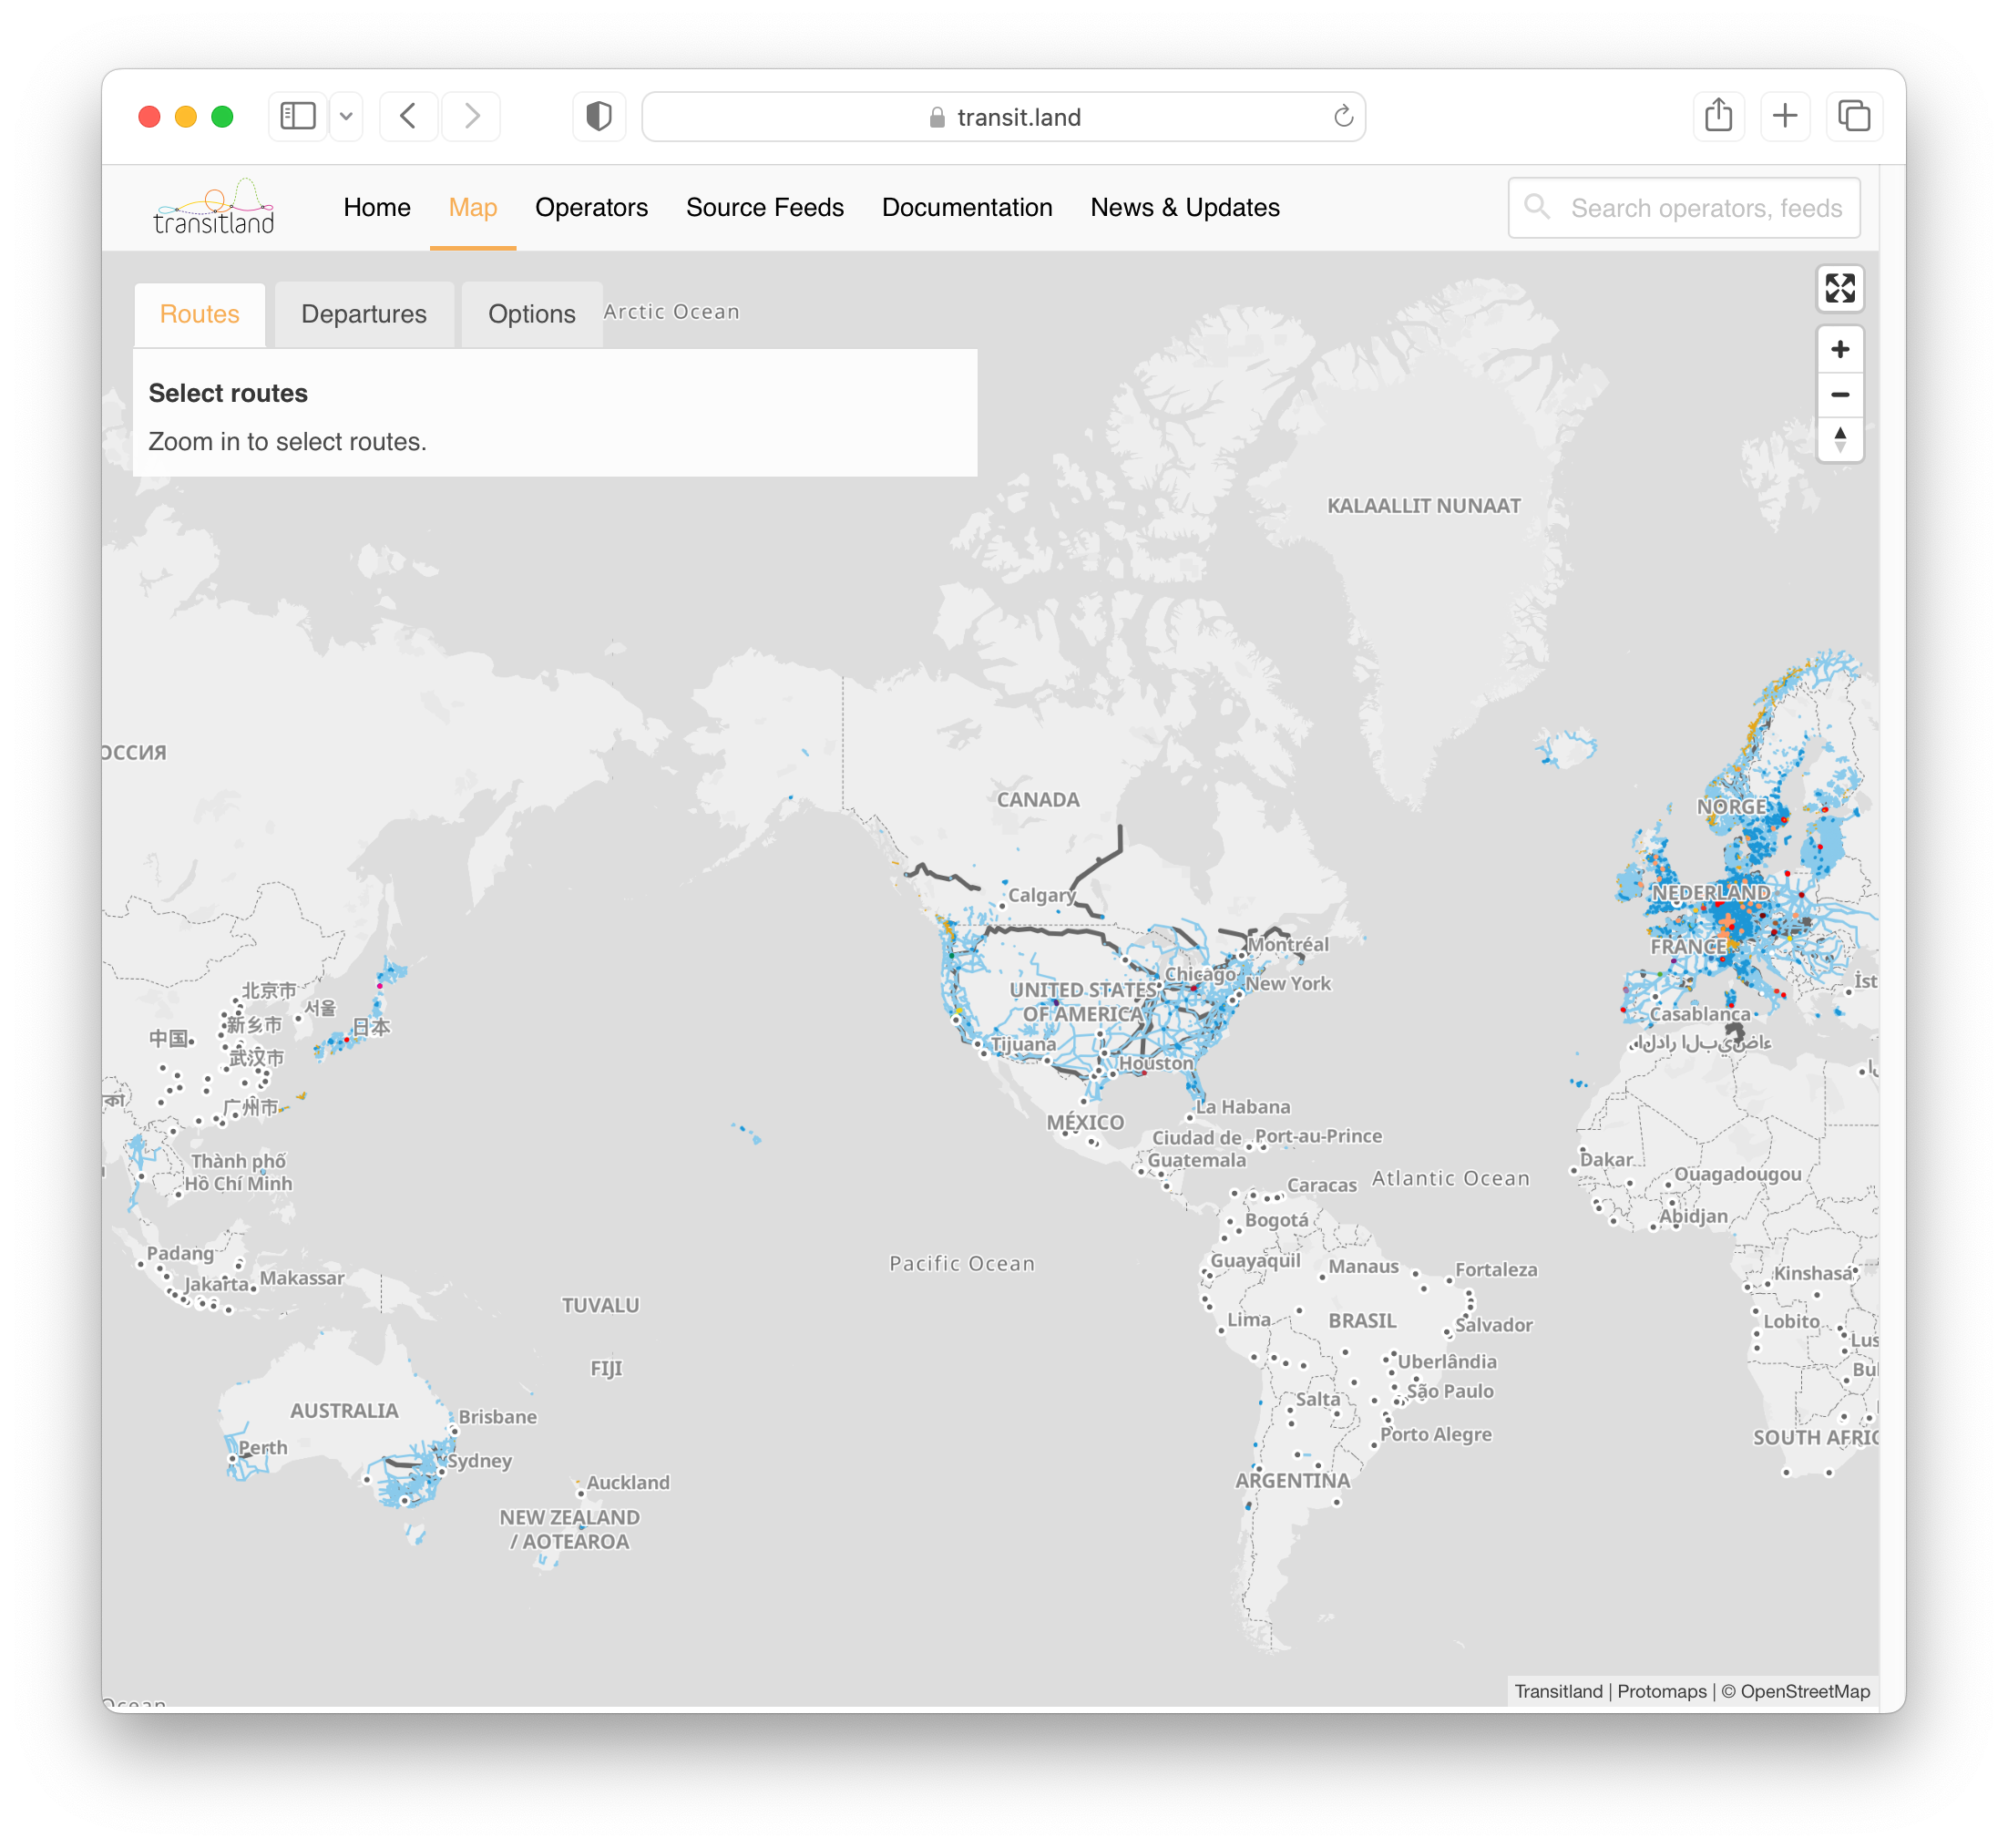Reset map bearing to north
This screenshot has height=1848, width=2008.
point(1839,439)
